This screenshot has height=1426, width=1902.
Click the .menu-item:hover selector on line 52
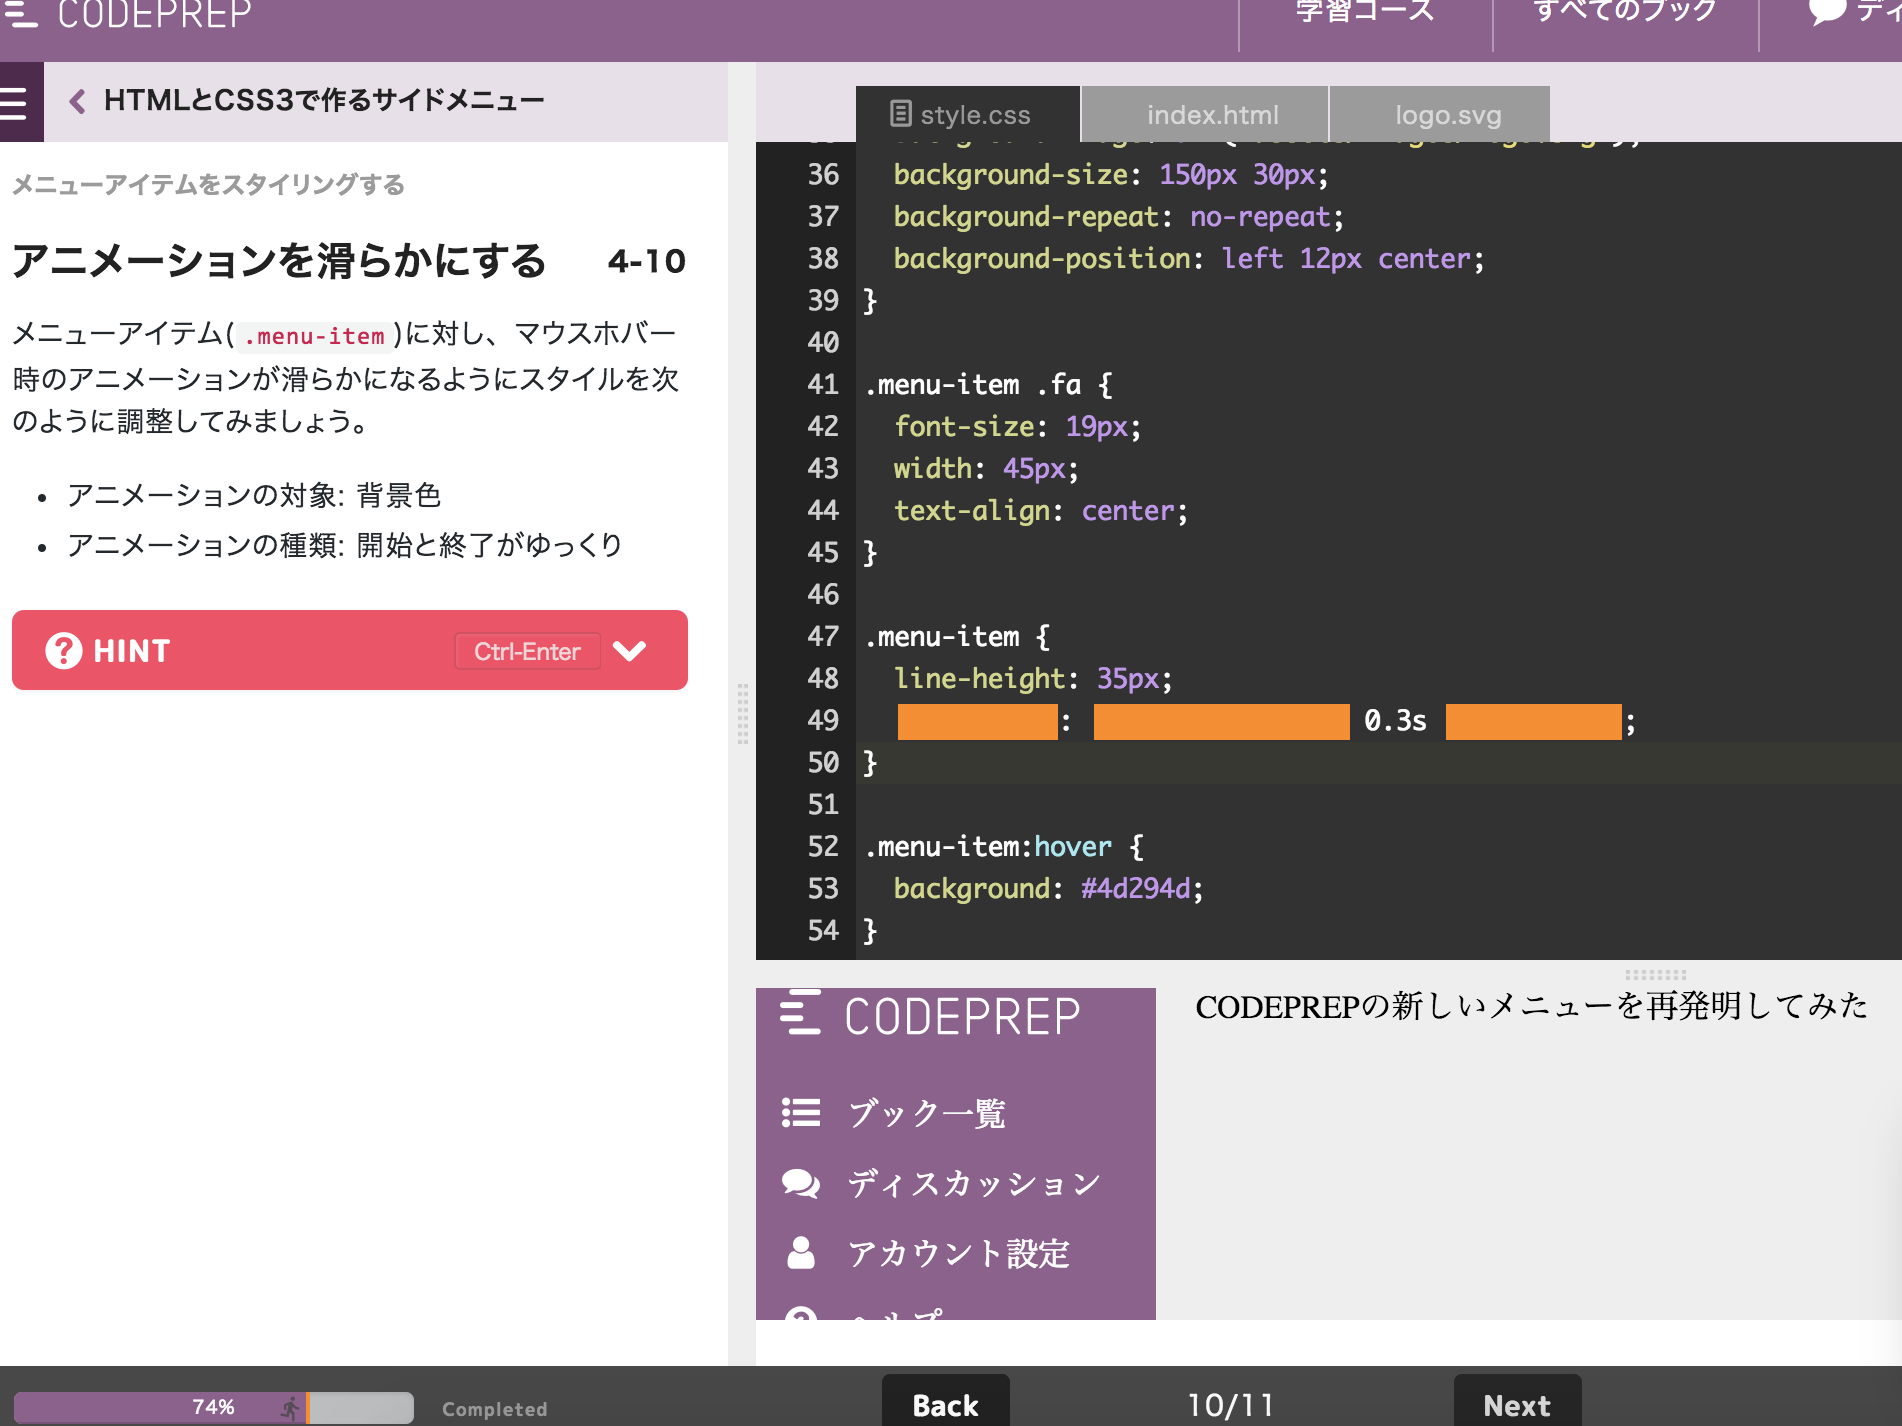(x=989, y=847)
